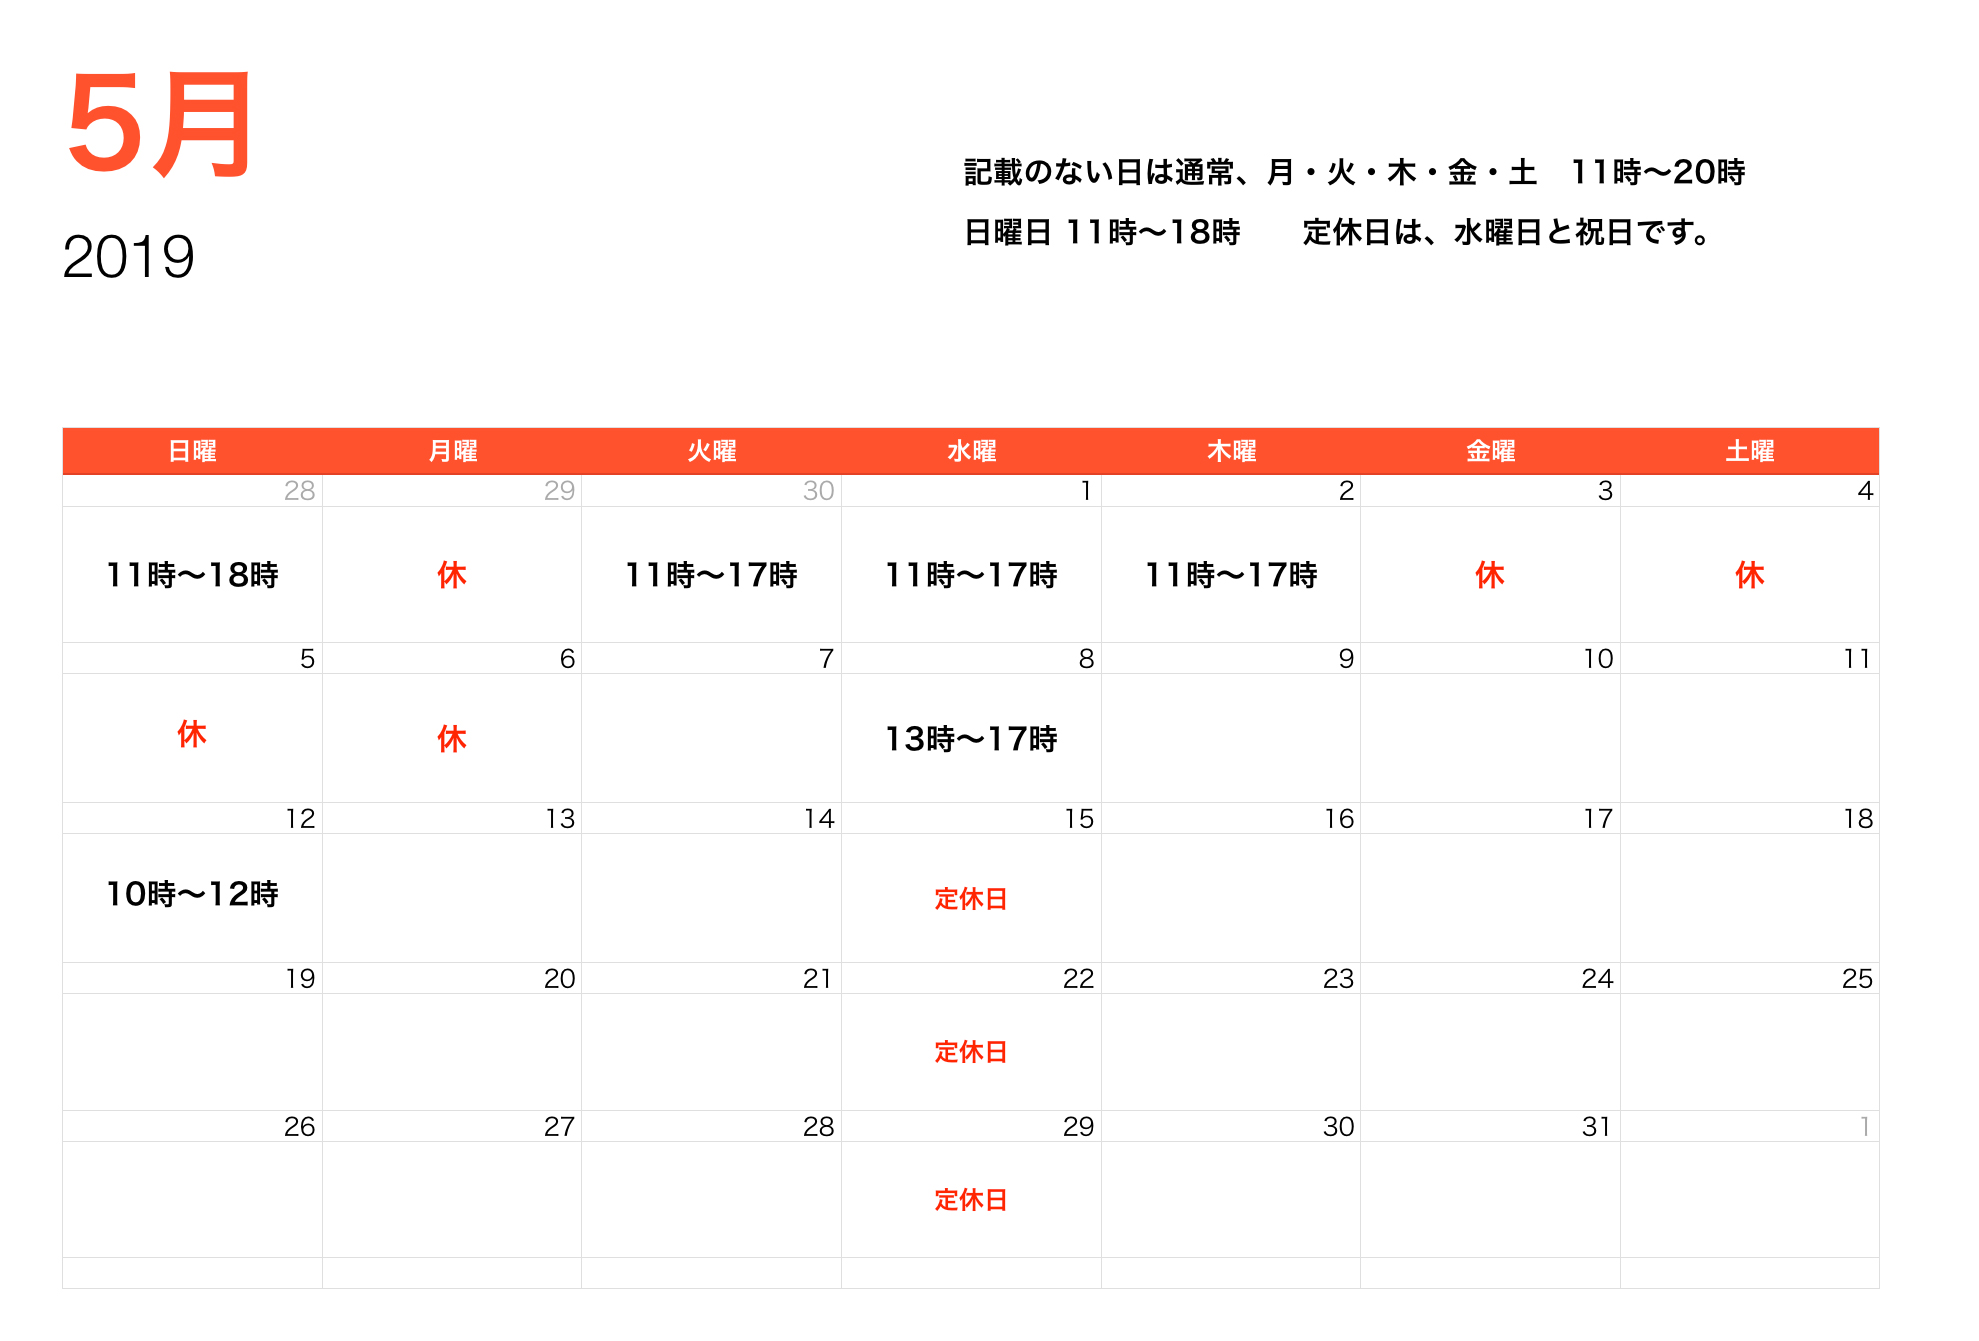
Task: Select the 休 label on May 3
Action: (x=1490, y=575)
